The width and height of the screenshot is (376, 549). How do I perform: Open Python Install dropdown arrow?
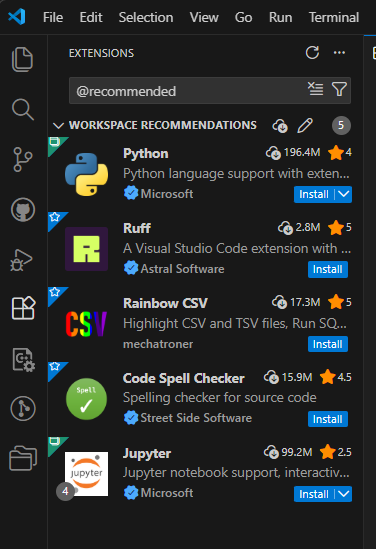point(344,194)
